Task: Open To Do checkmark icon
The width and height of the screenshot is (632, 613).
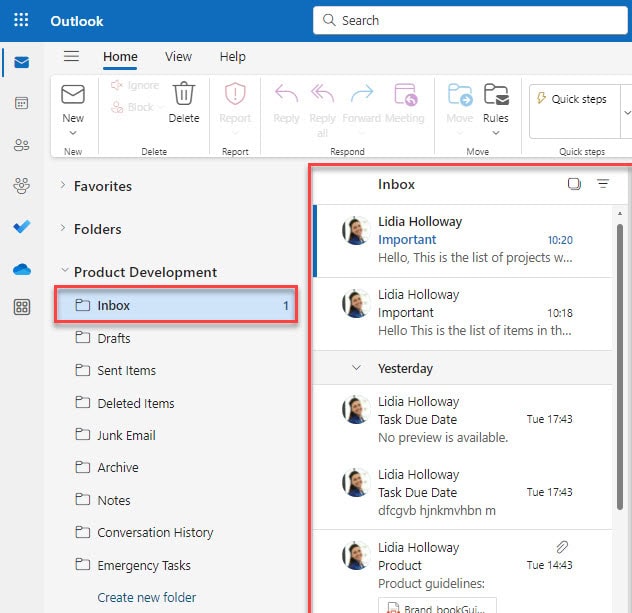Action: point(21,226)
